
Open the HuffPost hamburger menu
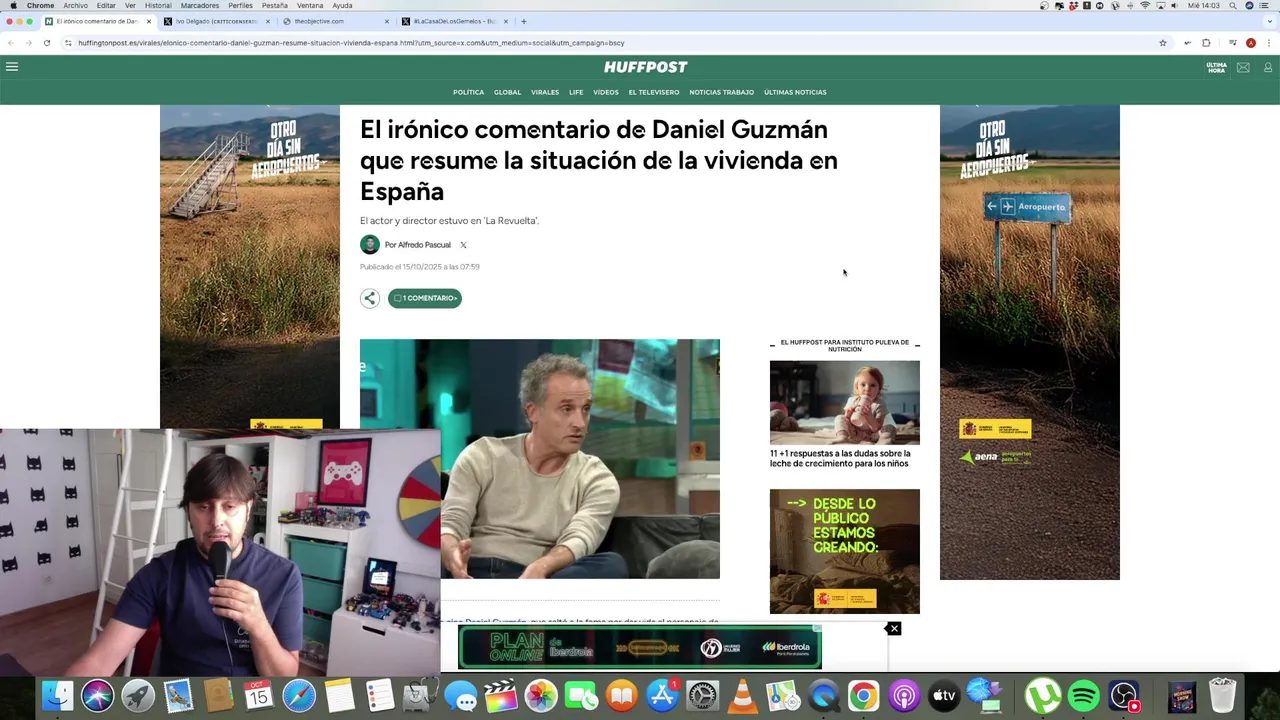point(12,67)
